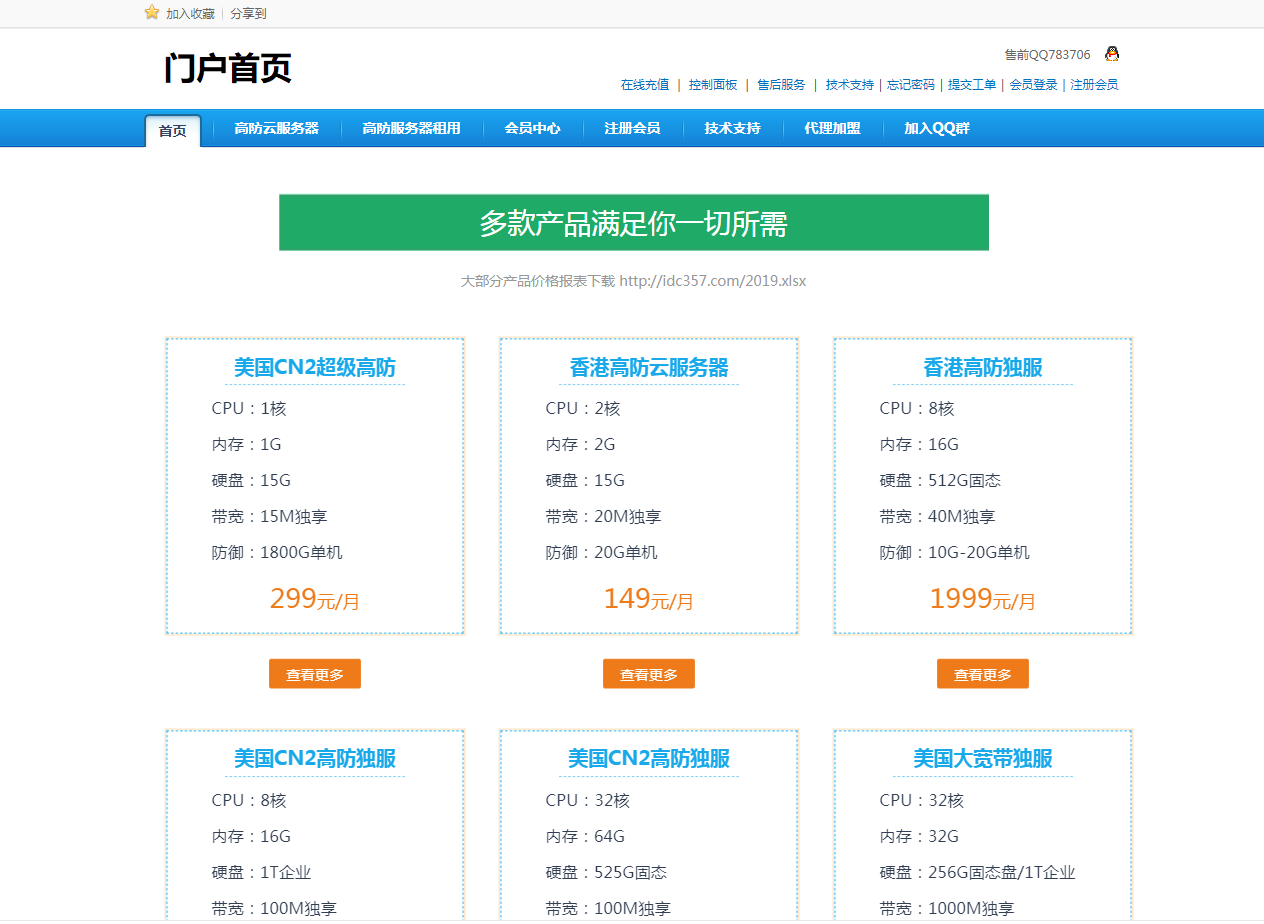The width and height of the screenshot is (1264, 924).
Task: Click the QQ penguin icon
Action: [x=1111, y=54]
